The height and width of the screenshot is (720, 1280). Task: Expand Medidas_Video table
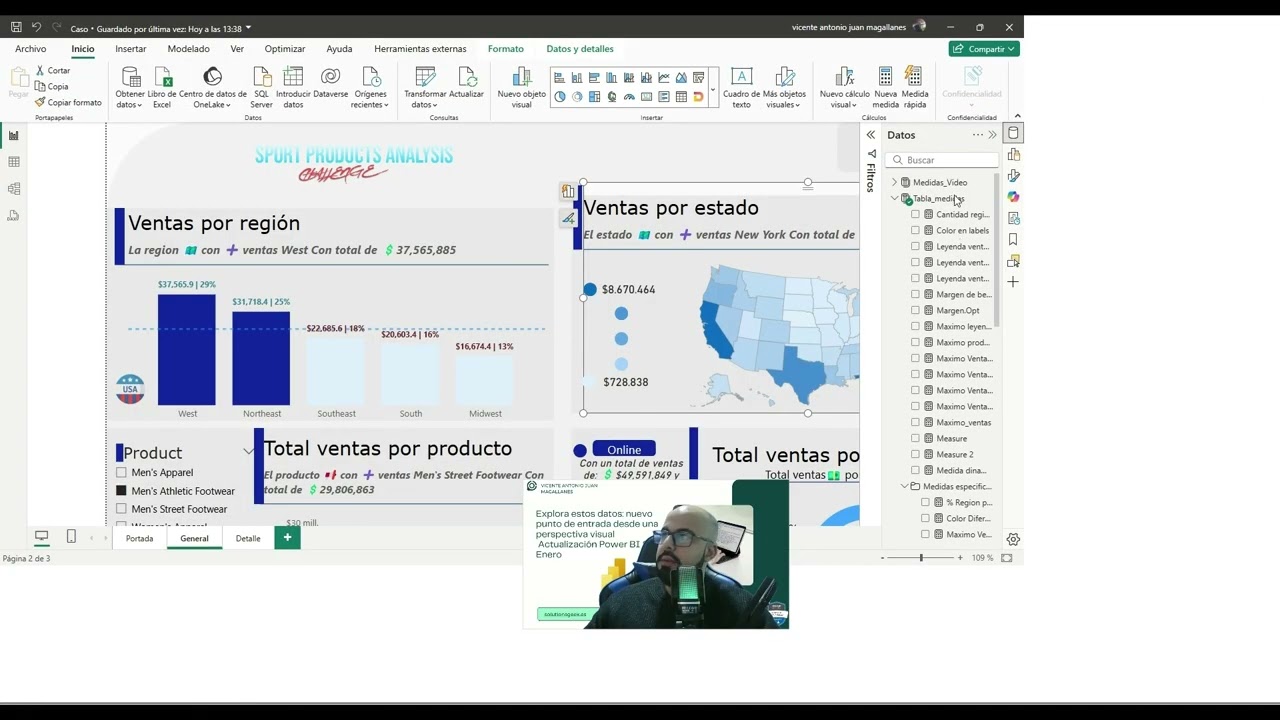tap(895, 183)
